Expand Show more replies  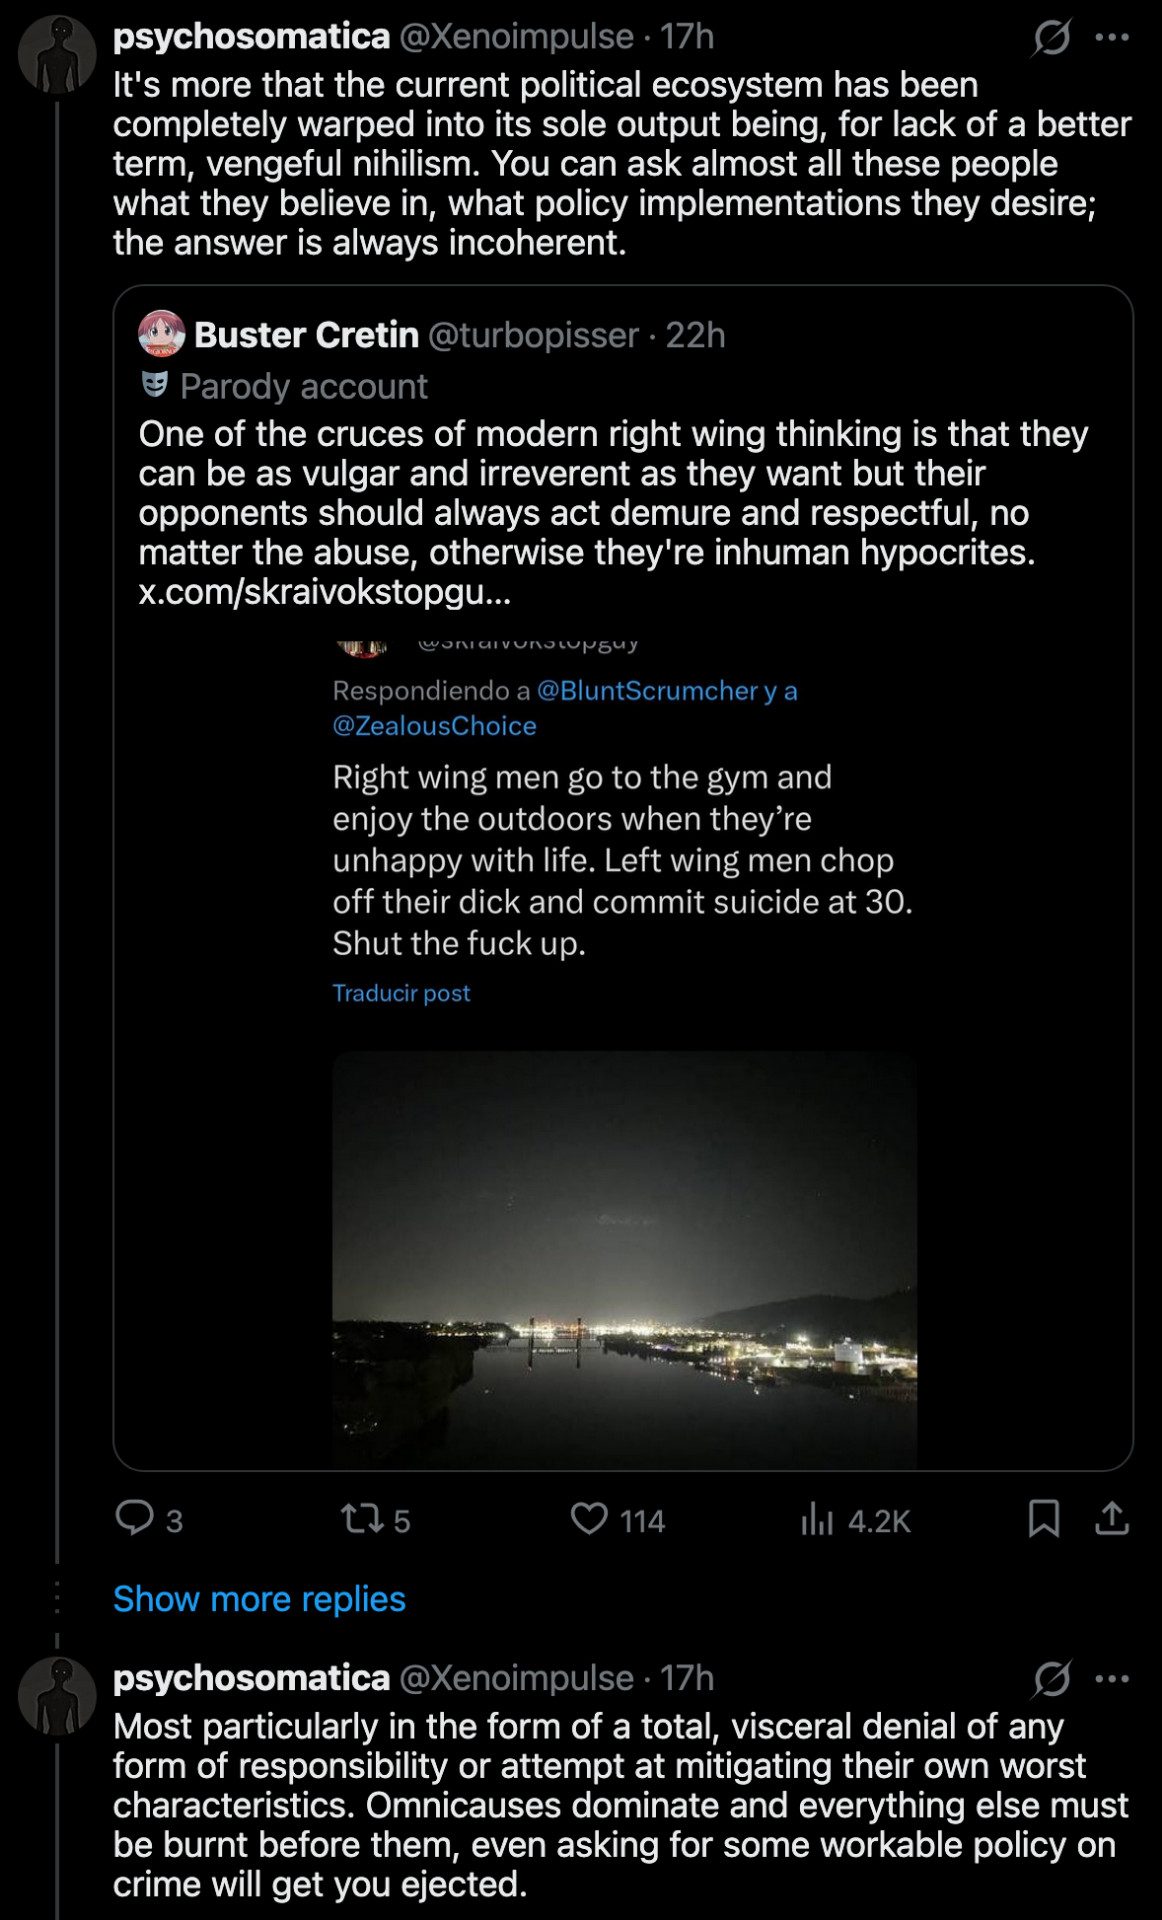click(259, 1599)
